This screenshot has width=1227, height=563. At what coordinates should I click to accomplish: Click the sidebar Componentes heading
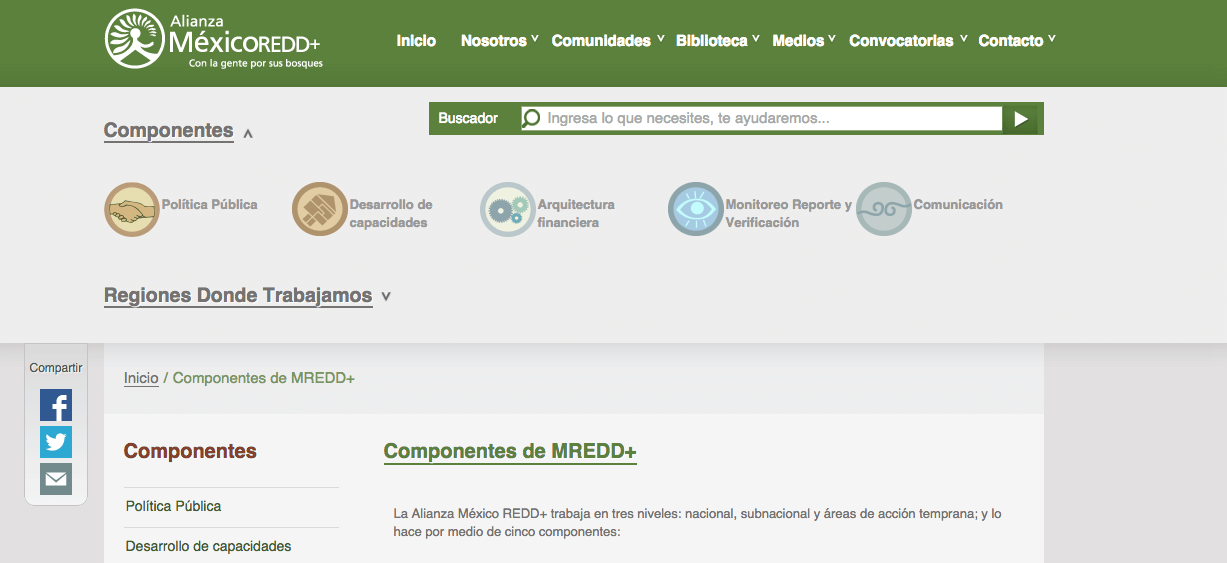tap(190, 451)
